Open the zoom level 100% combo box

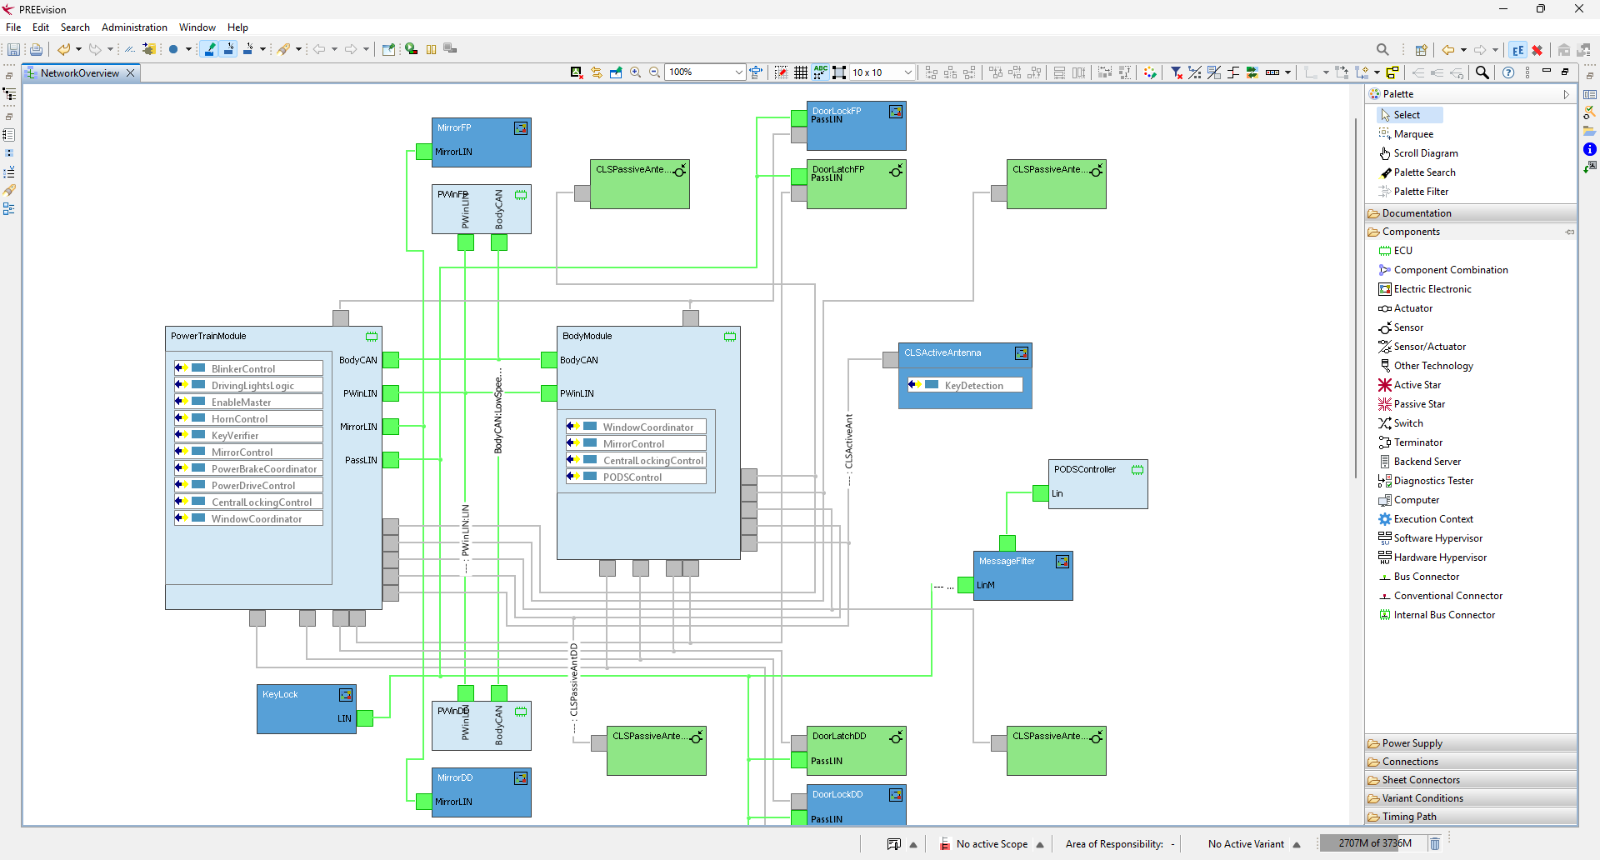pyautogui.click(x=705, y=72)
